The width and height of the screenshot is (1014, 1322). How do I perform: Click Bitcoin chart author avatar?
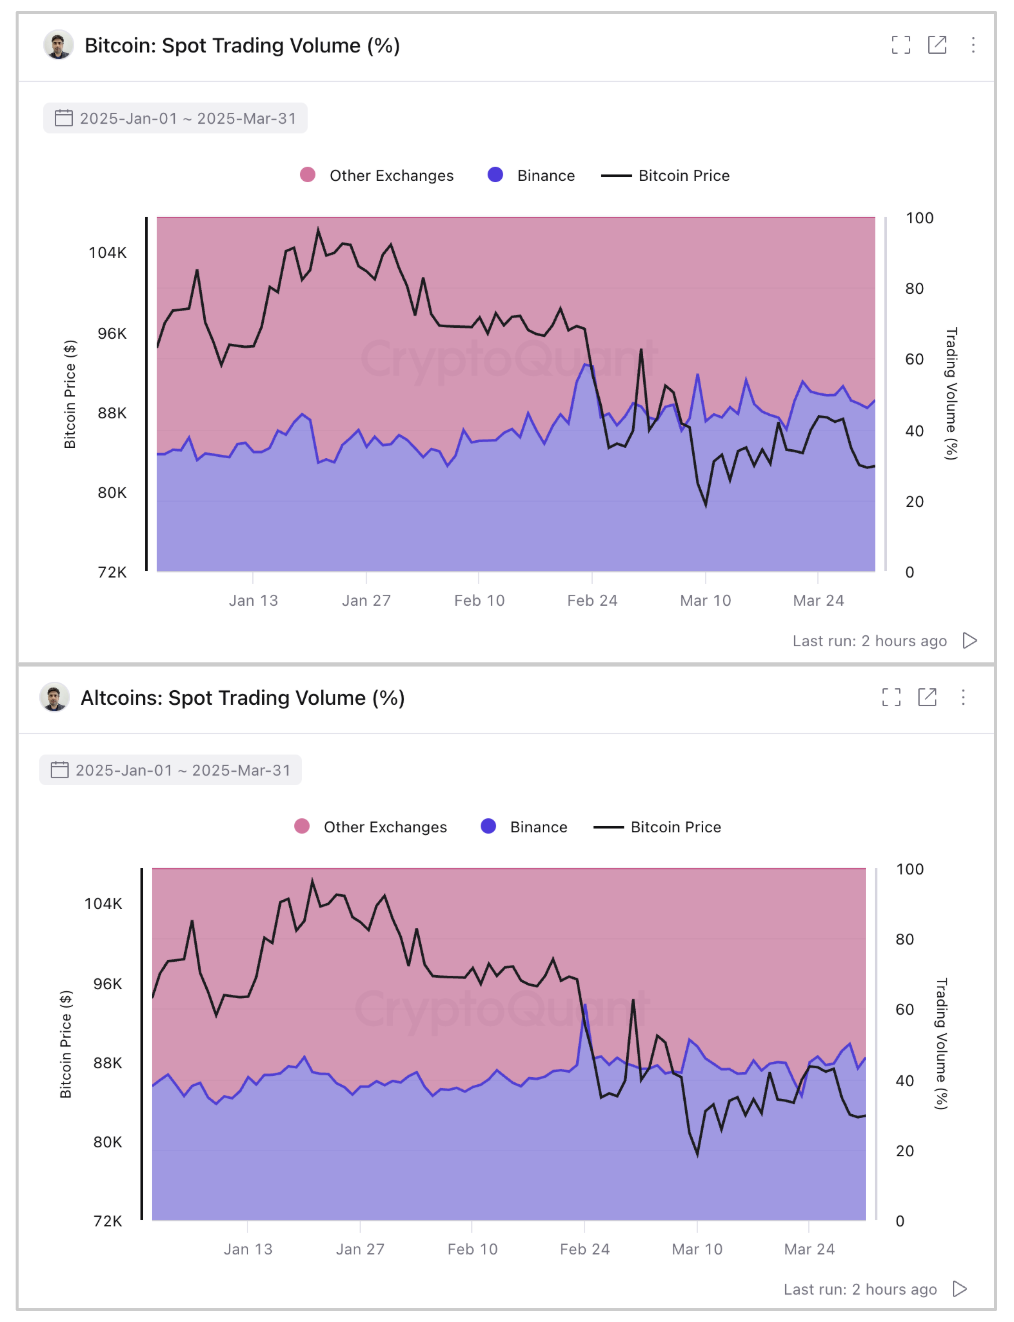coord(59,45)
